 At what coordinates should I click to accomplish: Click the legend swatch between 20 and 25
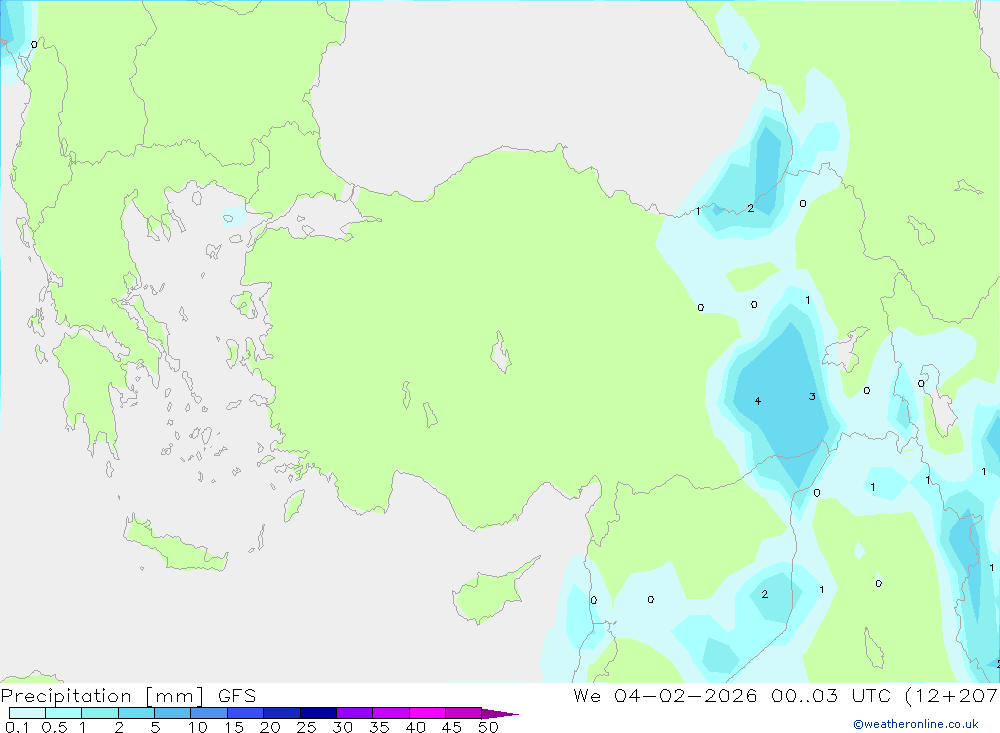281,713
